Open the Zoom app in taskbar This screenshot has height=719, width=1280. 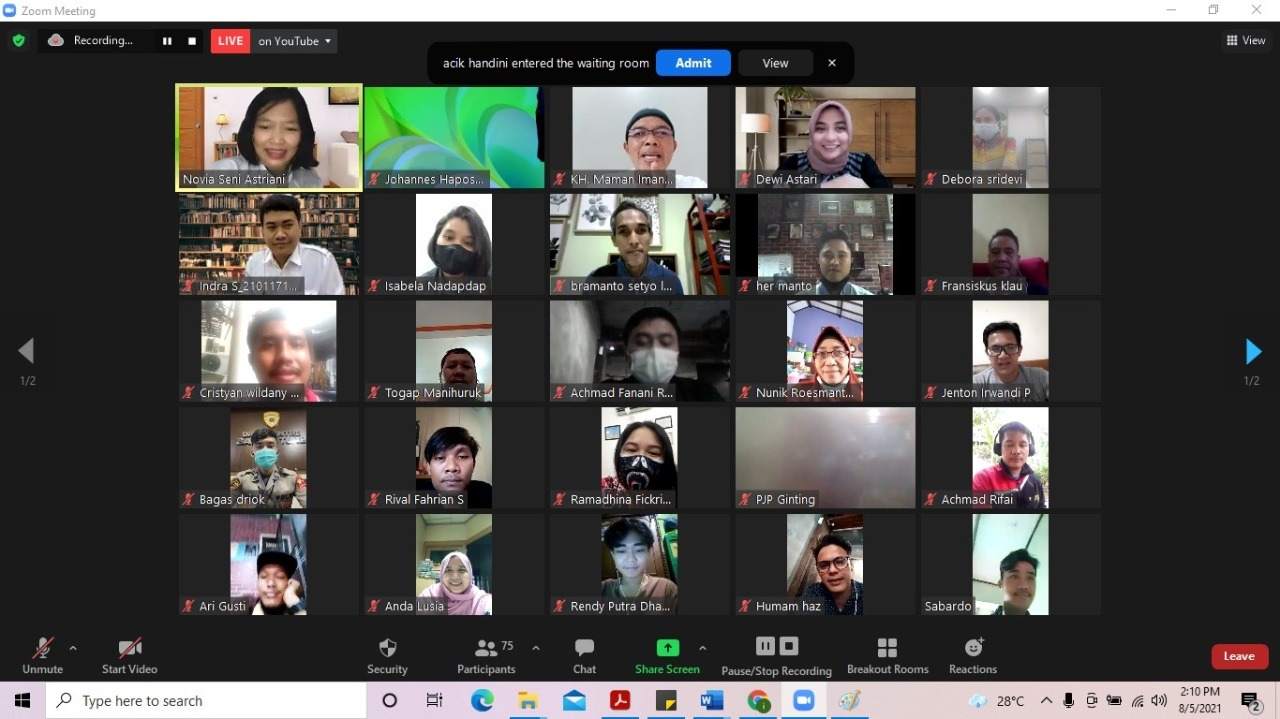click(804, 701)
